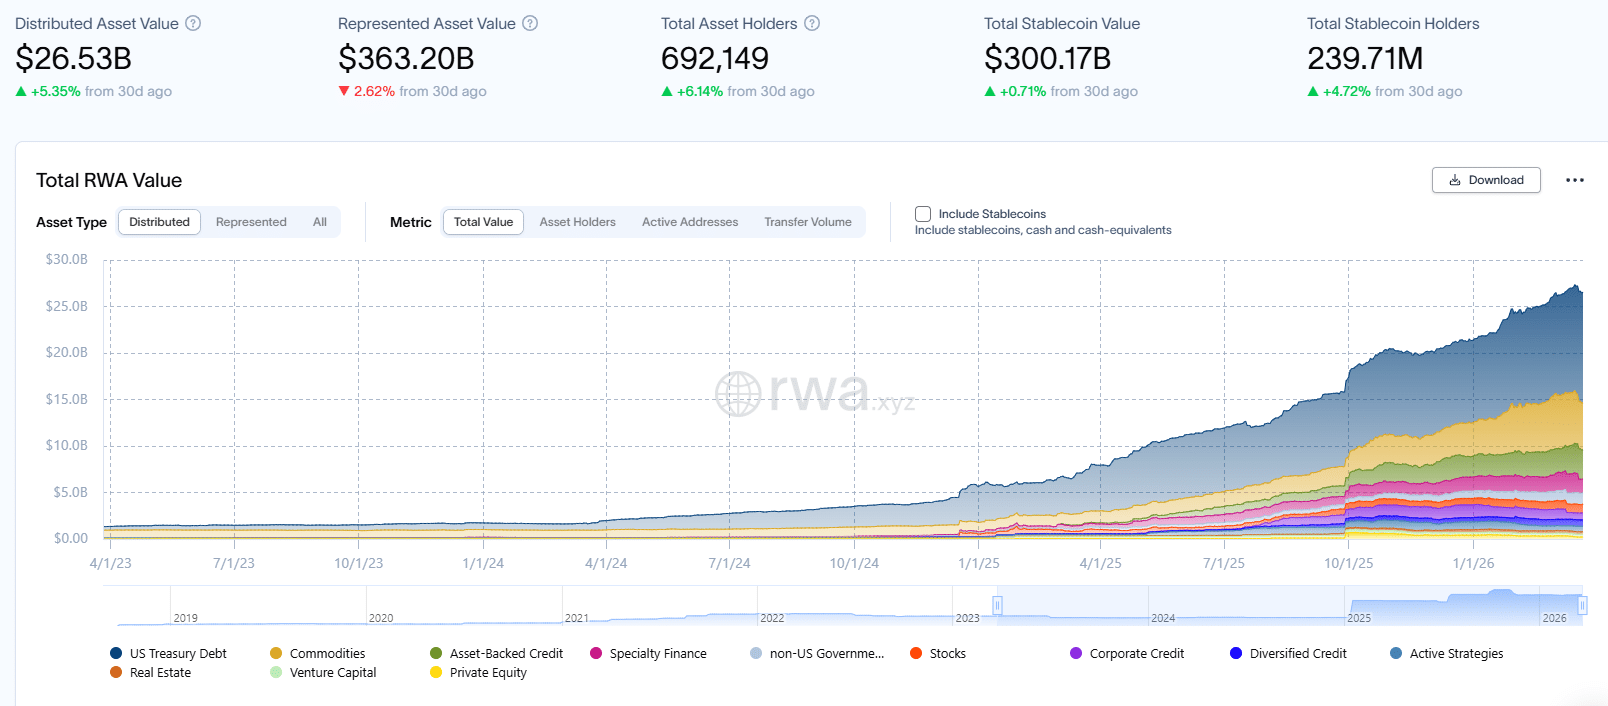This screenshot has width=1608, height=706.
Task: Select the Represented asset type
Action: pos(251,222)
